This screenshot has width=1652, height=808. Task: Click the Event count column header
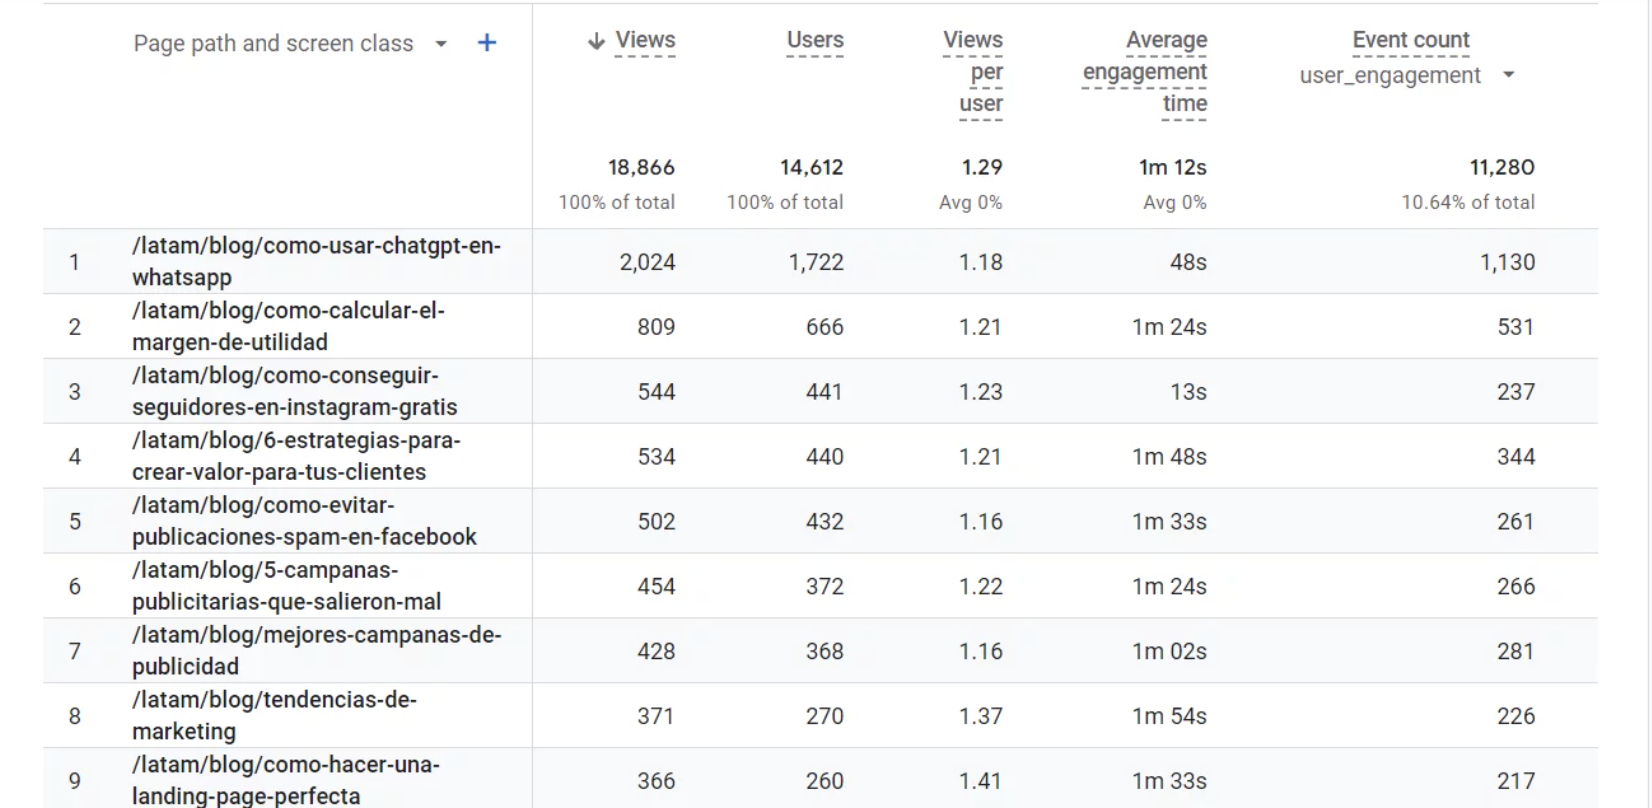coord(1410,40)
